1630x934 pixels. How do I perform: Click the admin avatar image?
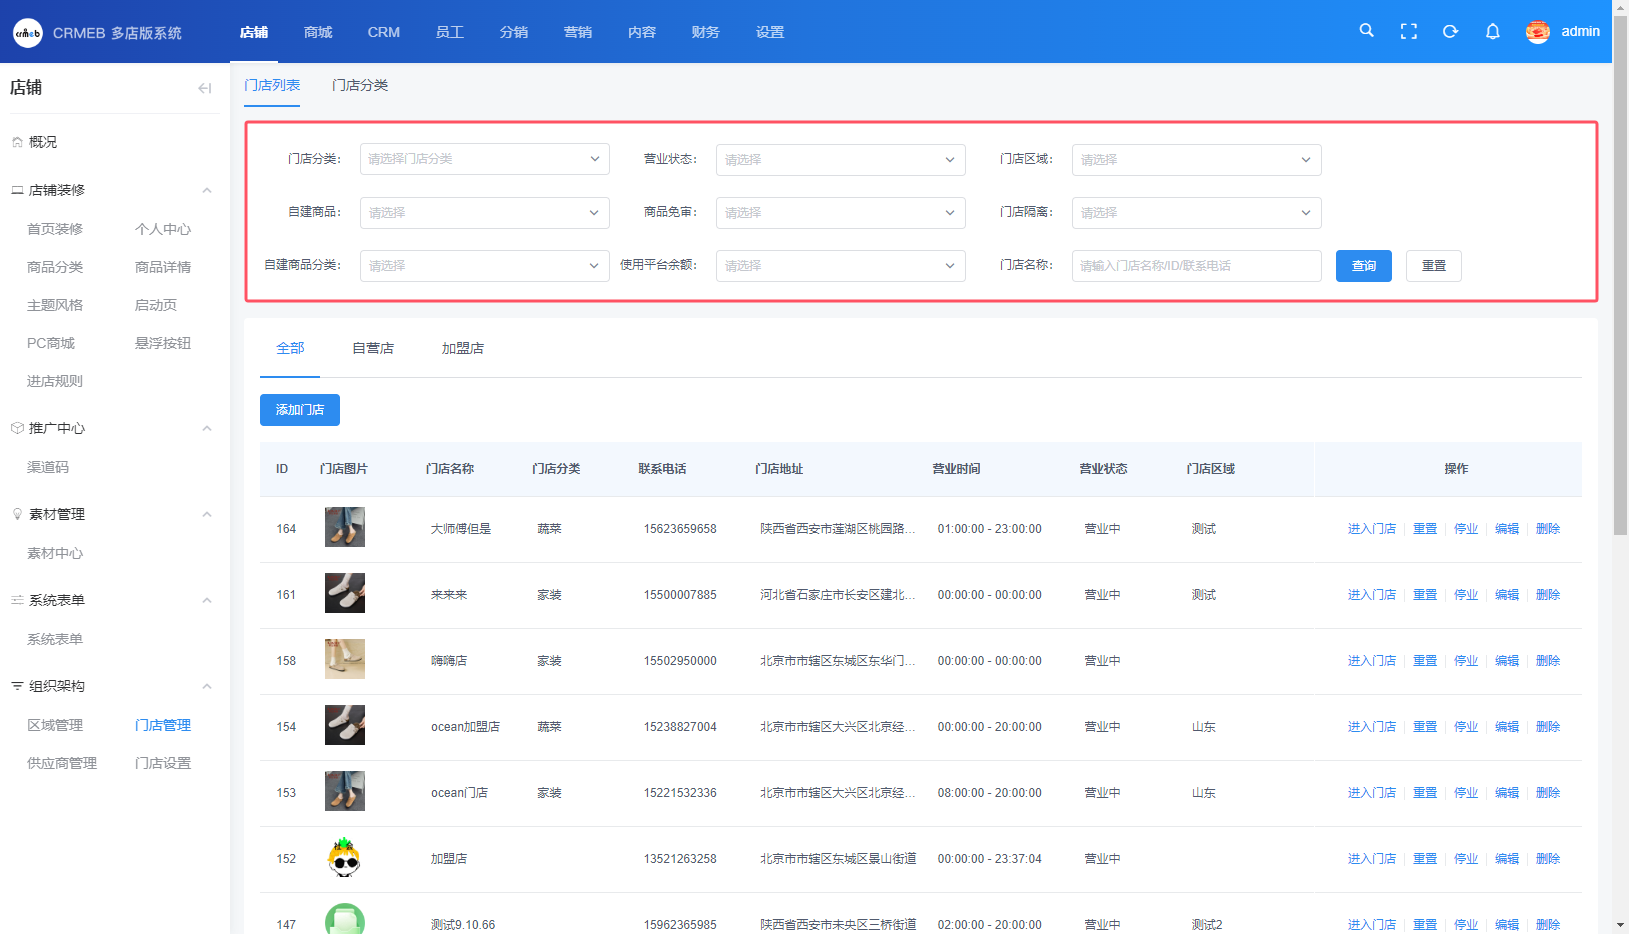(1537, 32)
